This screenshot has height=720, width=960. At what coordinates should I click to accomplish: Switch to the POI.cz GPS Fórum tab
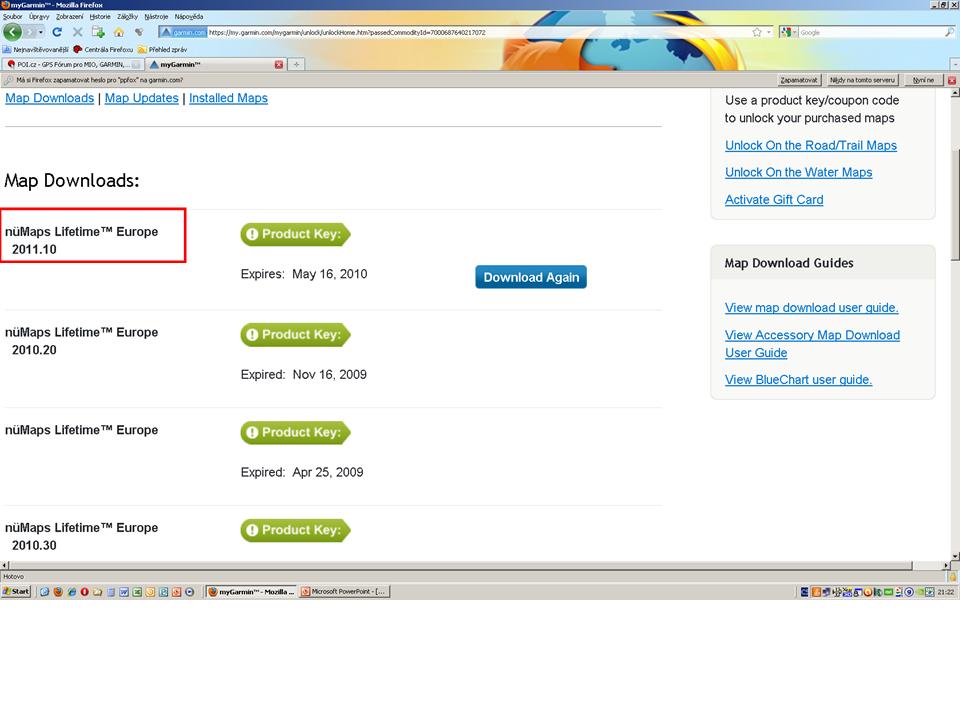point(70,64)
